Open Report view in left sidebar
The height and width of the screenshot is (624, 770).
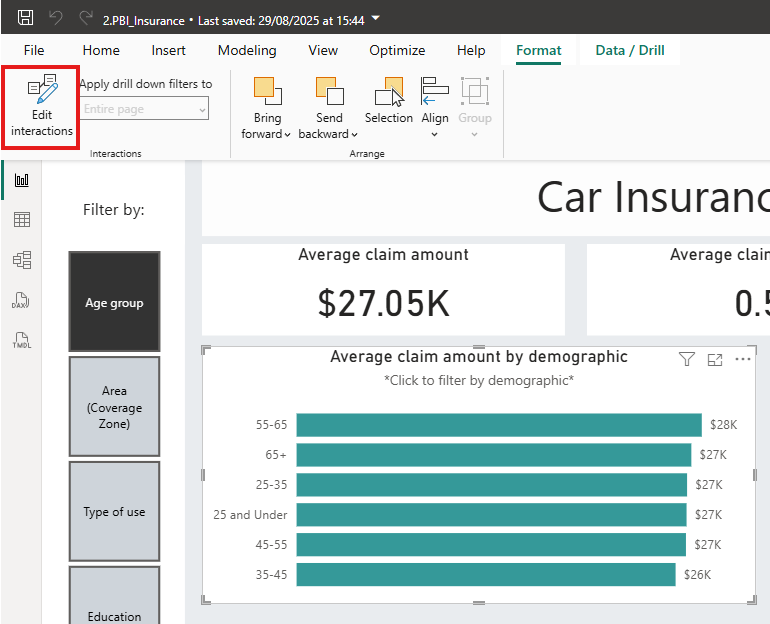tap(21, 180)
